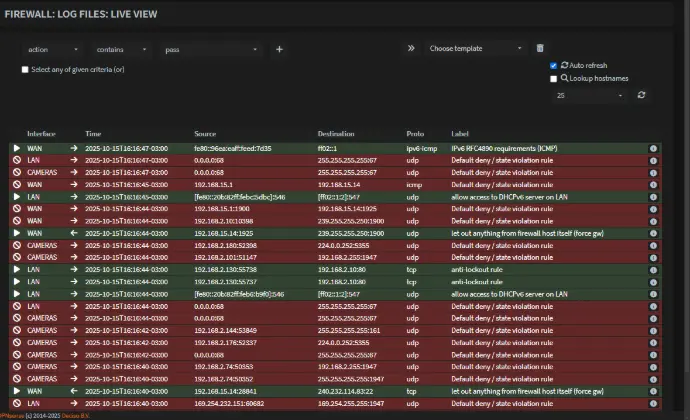This screenshot has width=690, height=420.
Task: Click the refresh icon beside the 25 dropdown
Action: 641,95
